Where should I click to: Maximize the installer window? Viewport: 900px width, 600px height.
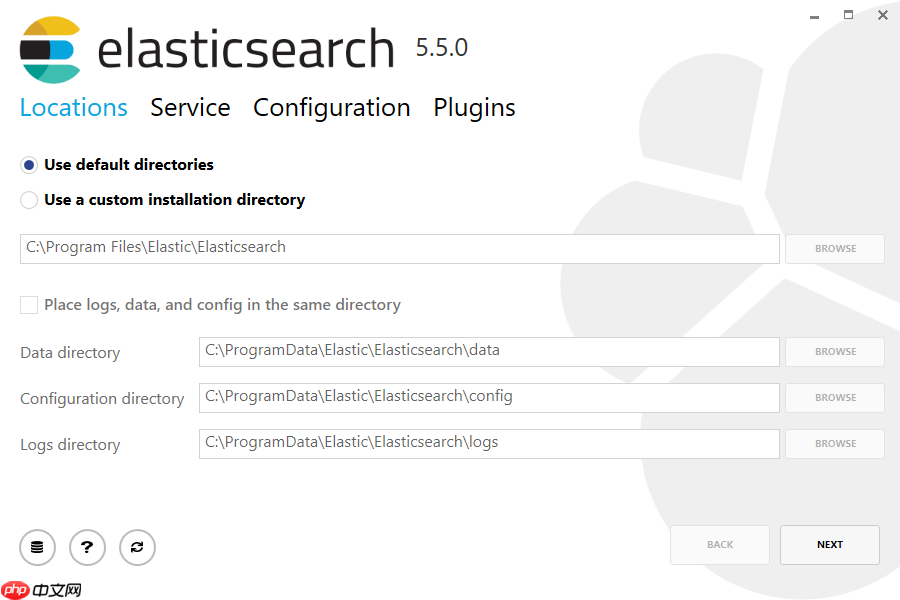[848, 15]
